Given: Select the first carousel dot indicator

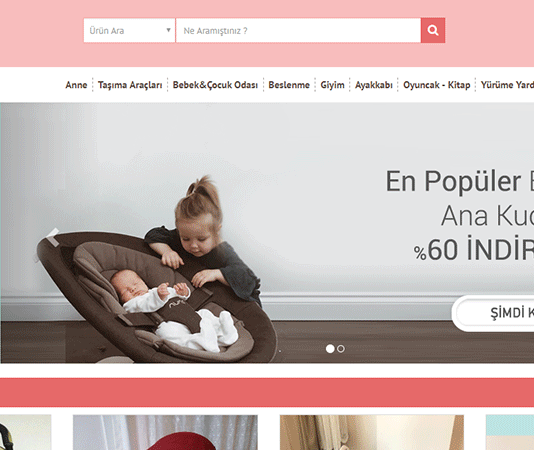Looking at the screenshot, I should click(x=330, y=349).
